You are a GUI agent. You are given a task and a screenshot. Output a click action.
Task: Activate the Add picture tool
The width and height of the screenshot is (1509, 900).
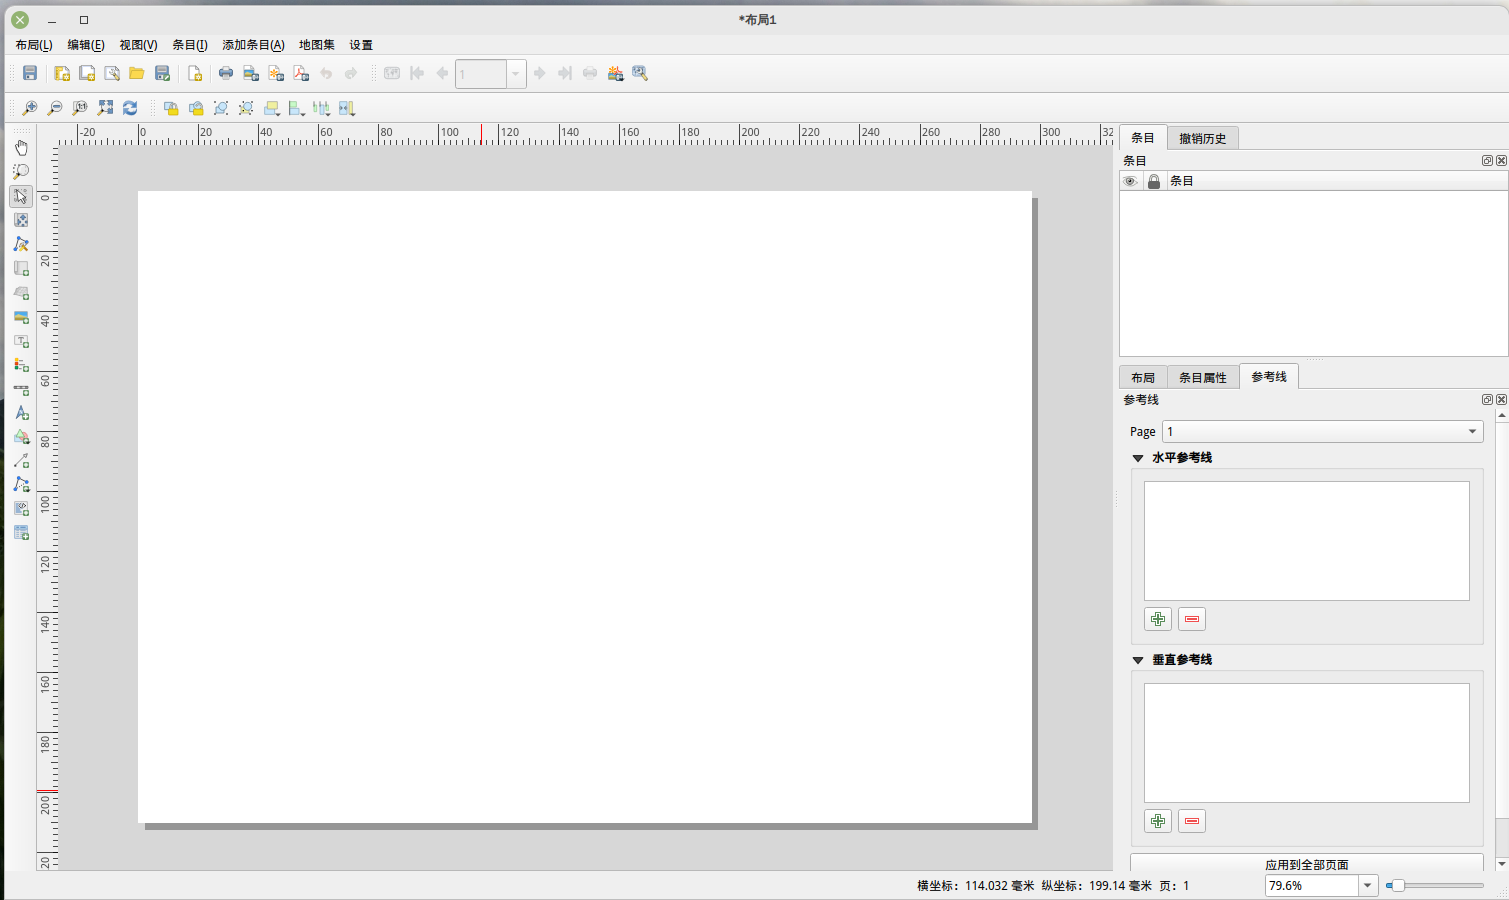[21, 317]
